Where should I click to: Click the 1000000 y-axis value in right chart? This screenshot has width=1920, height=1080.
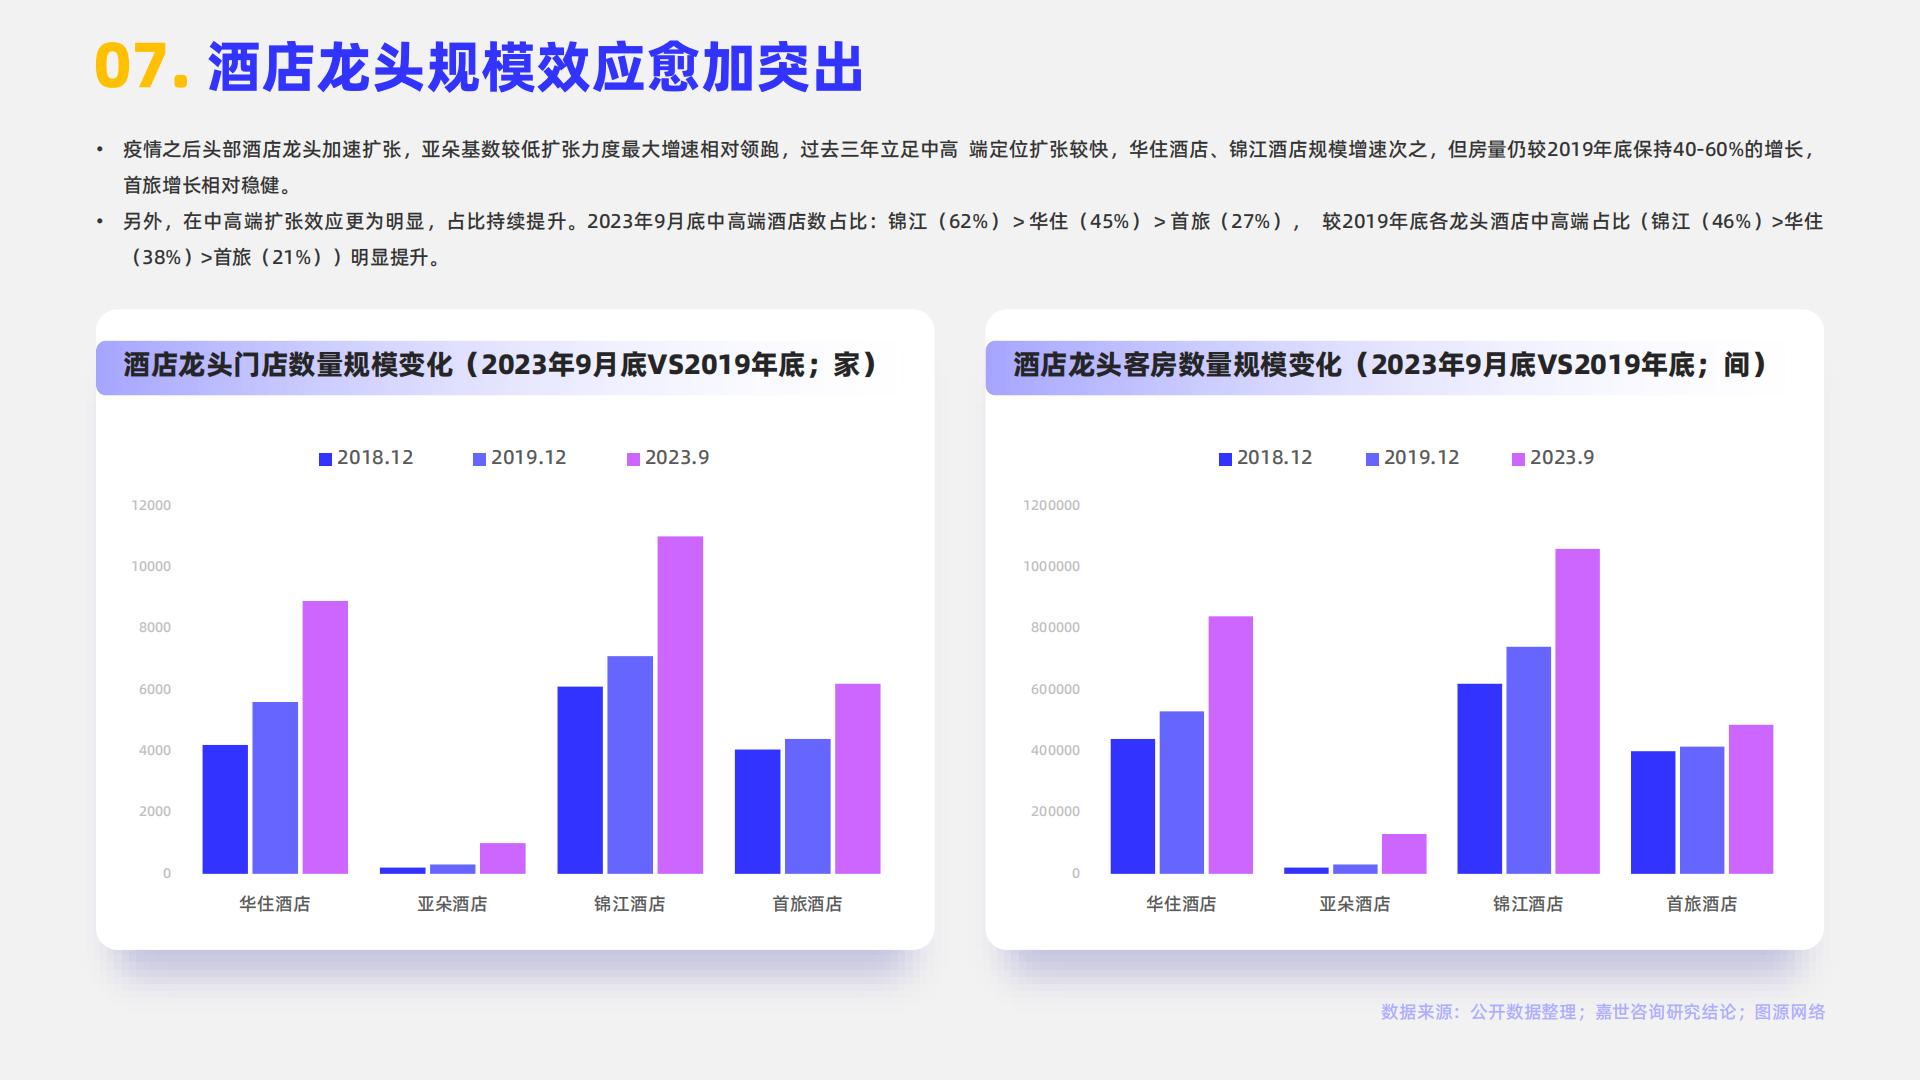1051,567
